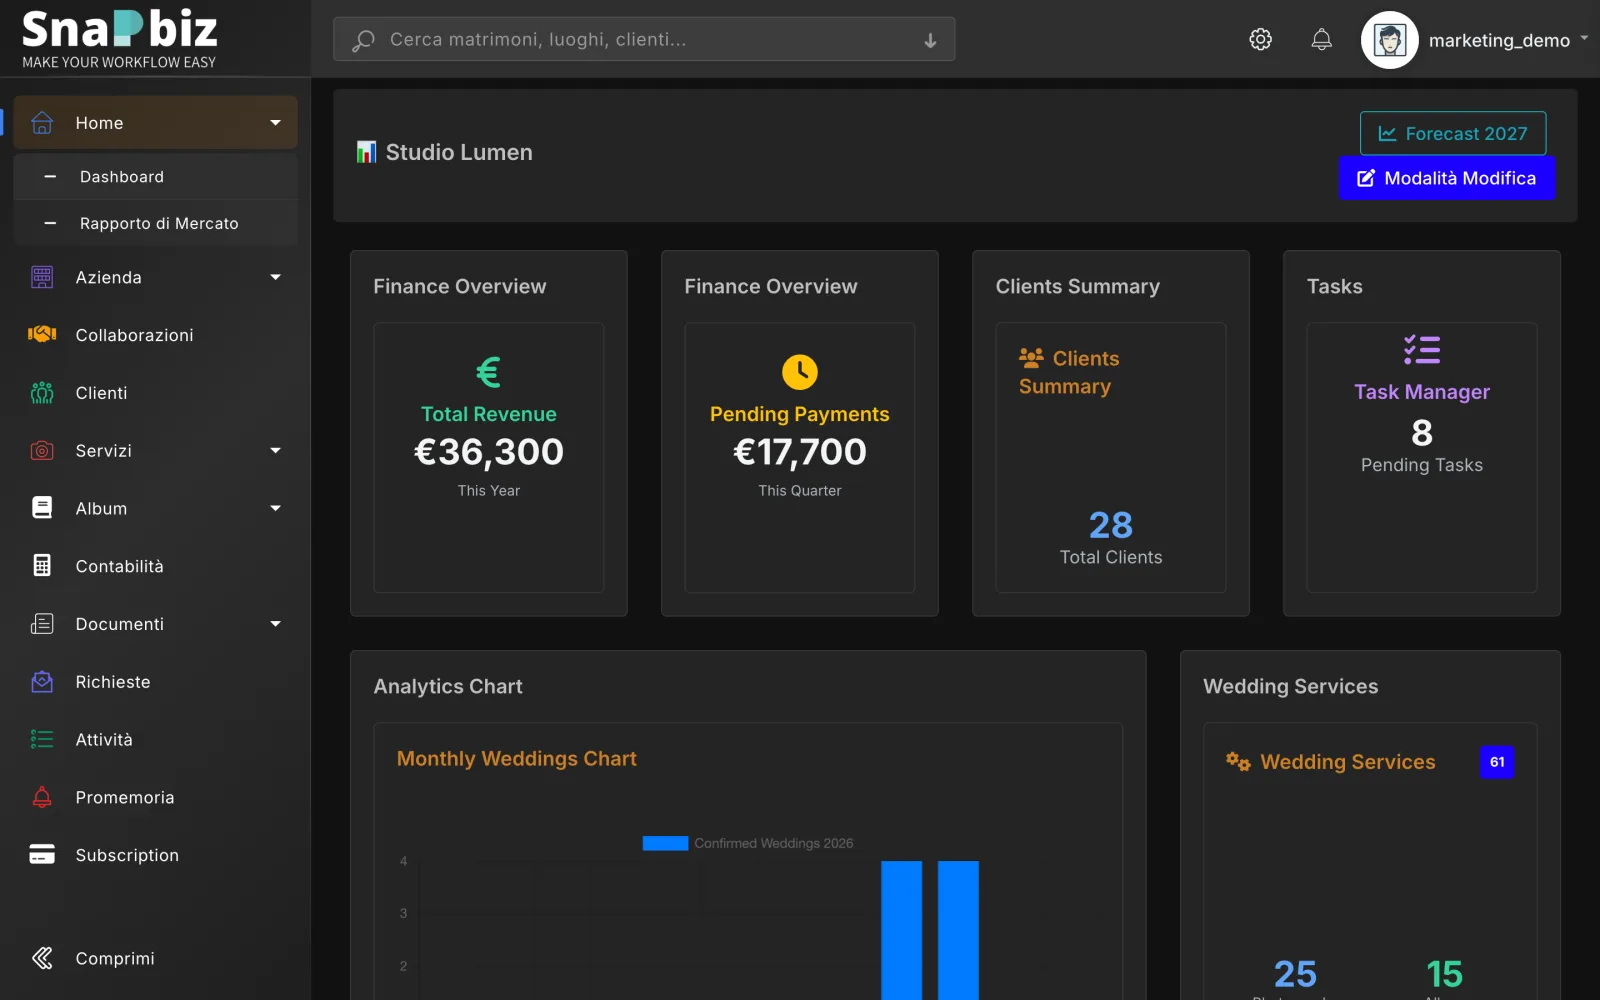This screenshot has height=1000, width=1600.
Task: Click the Album book icon
Action: coord(42,508)
